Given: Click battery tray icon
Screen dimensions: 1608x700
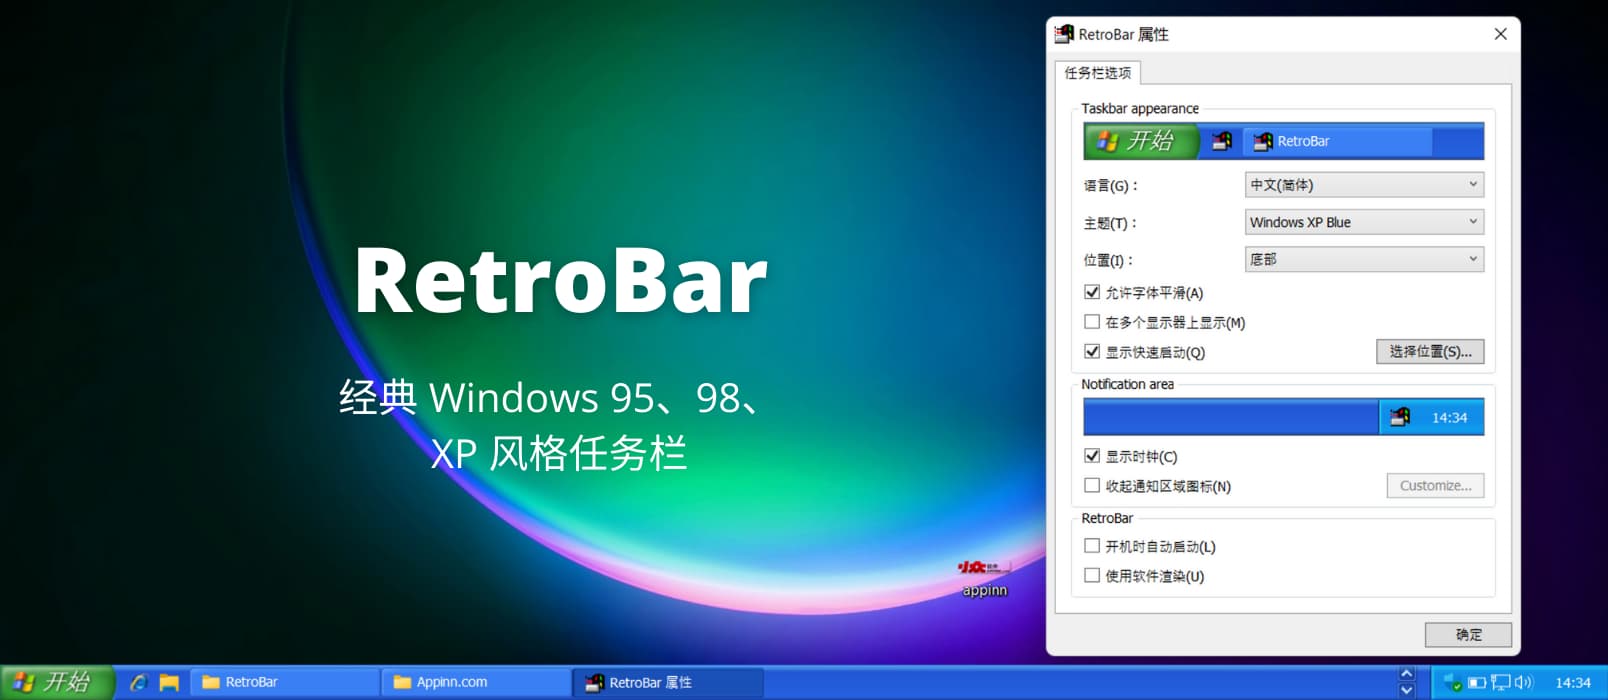Looking at the screenshot, I should tap(1477, 683).
